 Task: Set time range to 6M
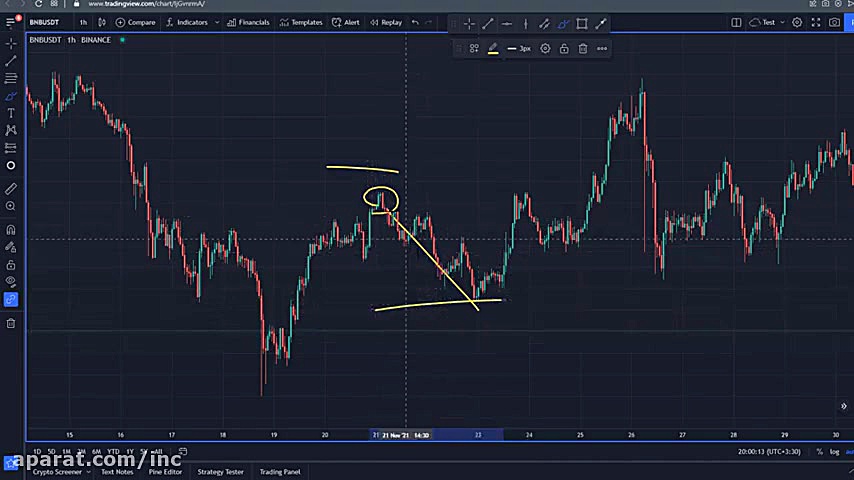(x=96, y=452)
